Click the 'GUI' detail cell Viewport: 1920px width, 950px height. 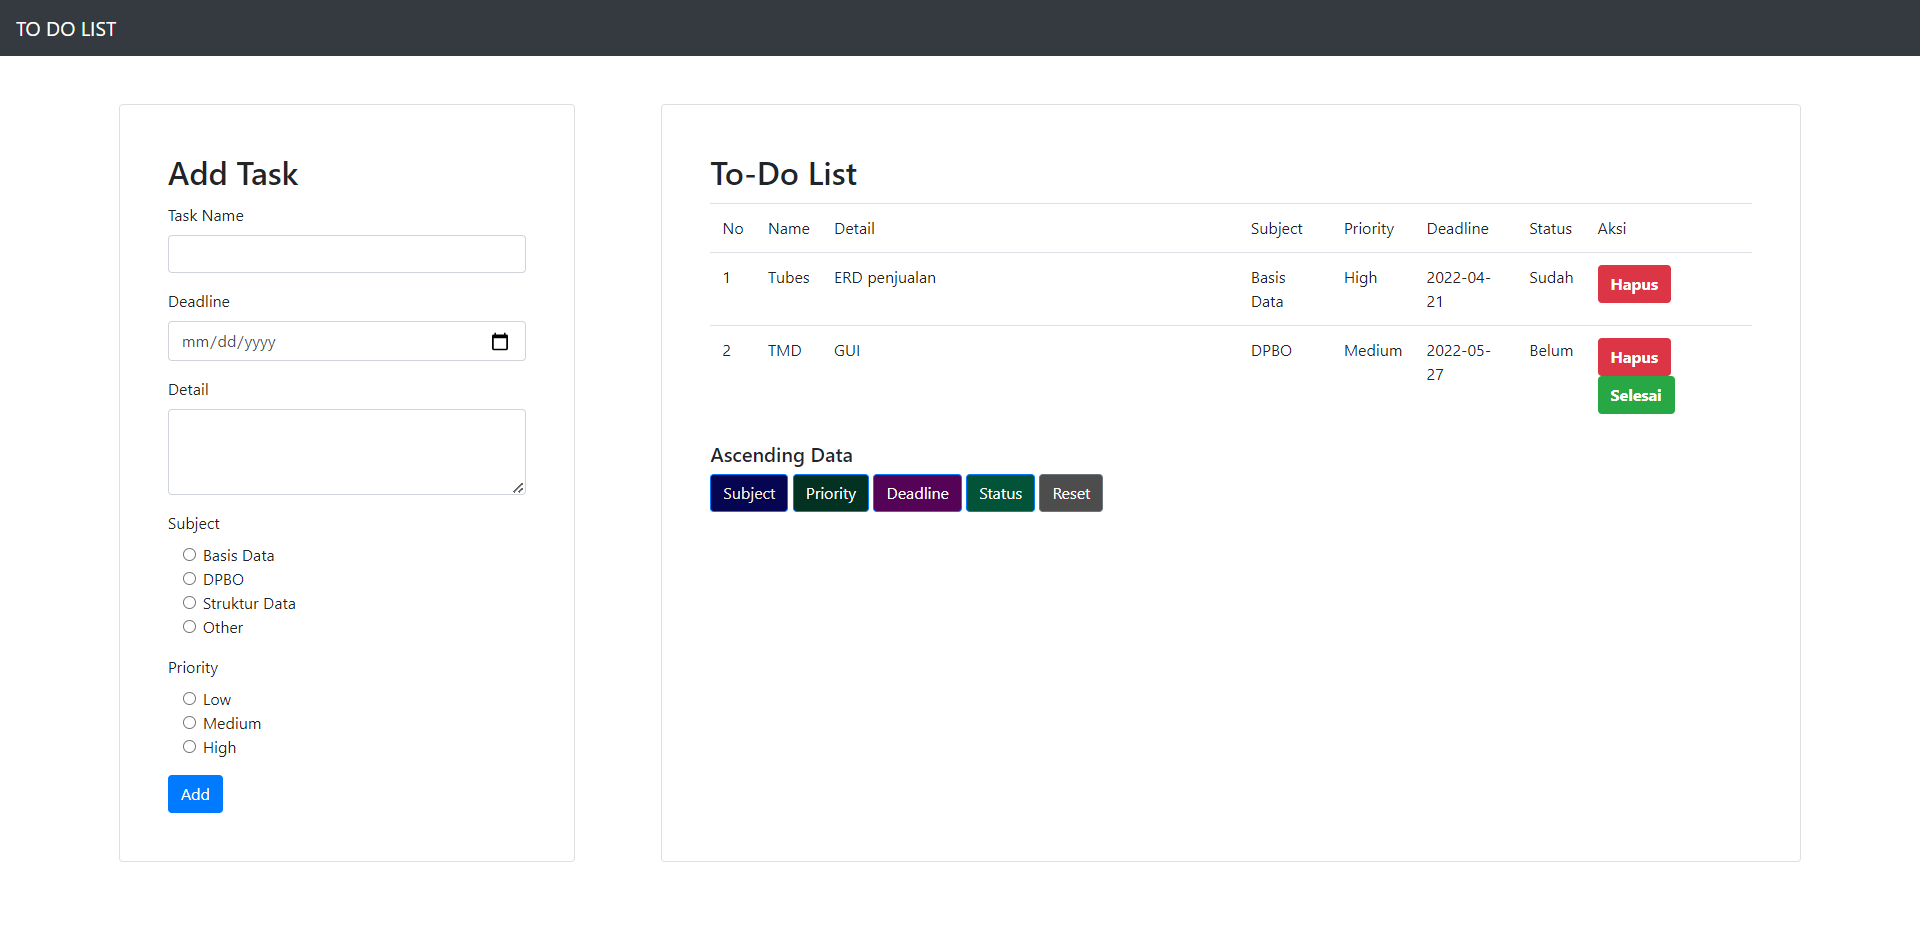pyautogui.click(x=847, y=351)
